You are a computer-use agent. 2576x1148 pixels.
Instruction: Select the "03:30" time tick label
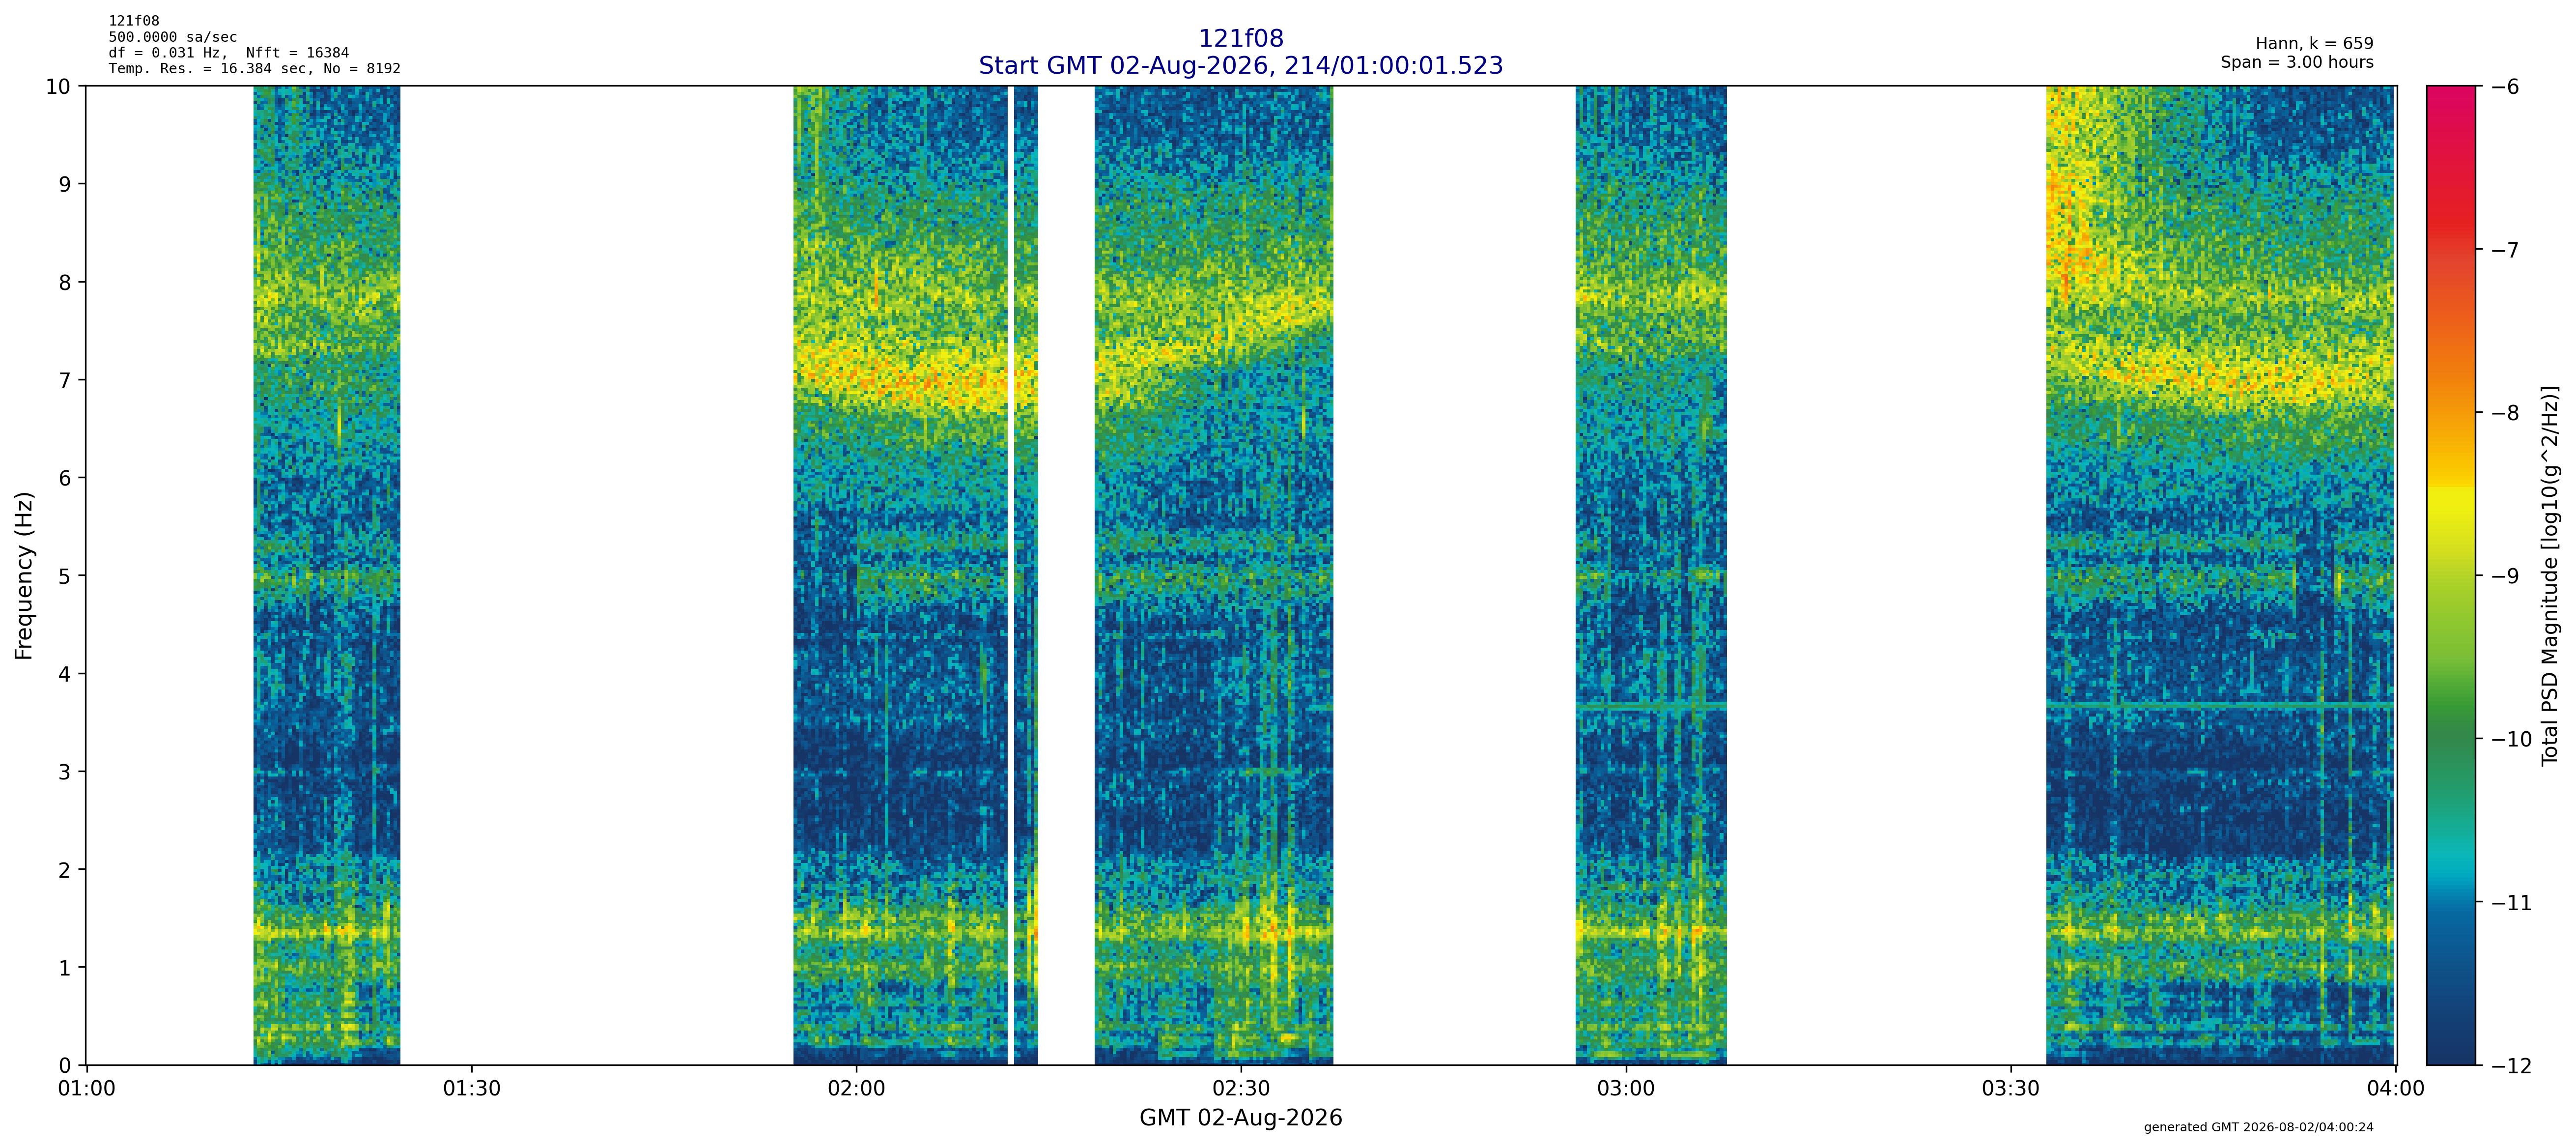click(2011, 1088)
